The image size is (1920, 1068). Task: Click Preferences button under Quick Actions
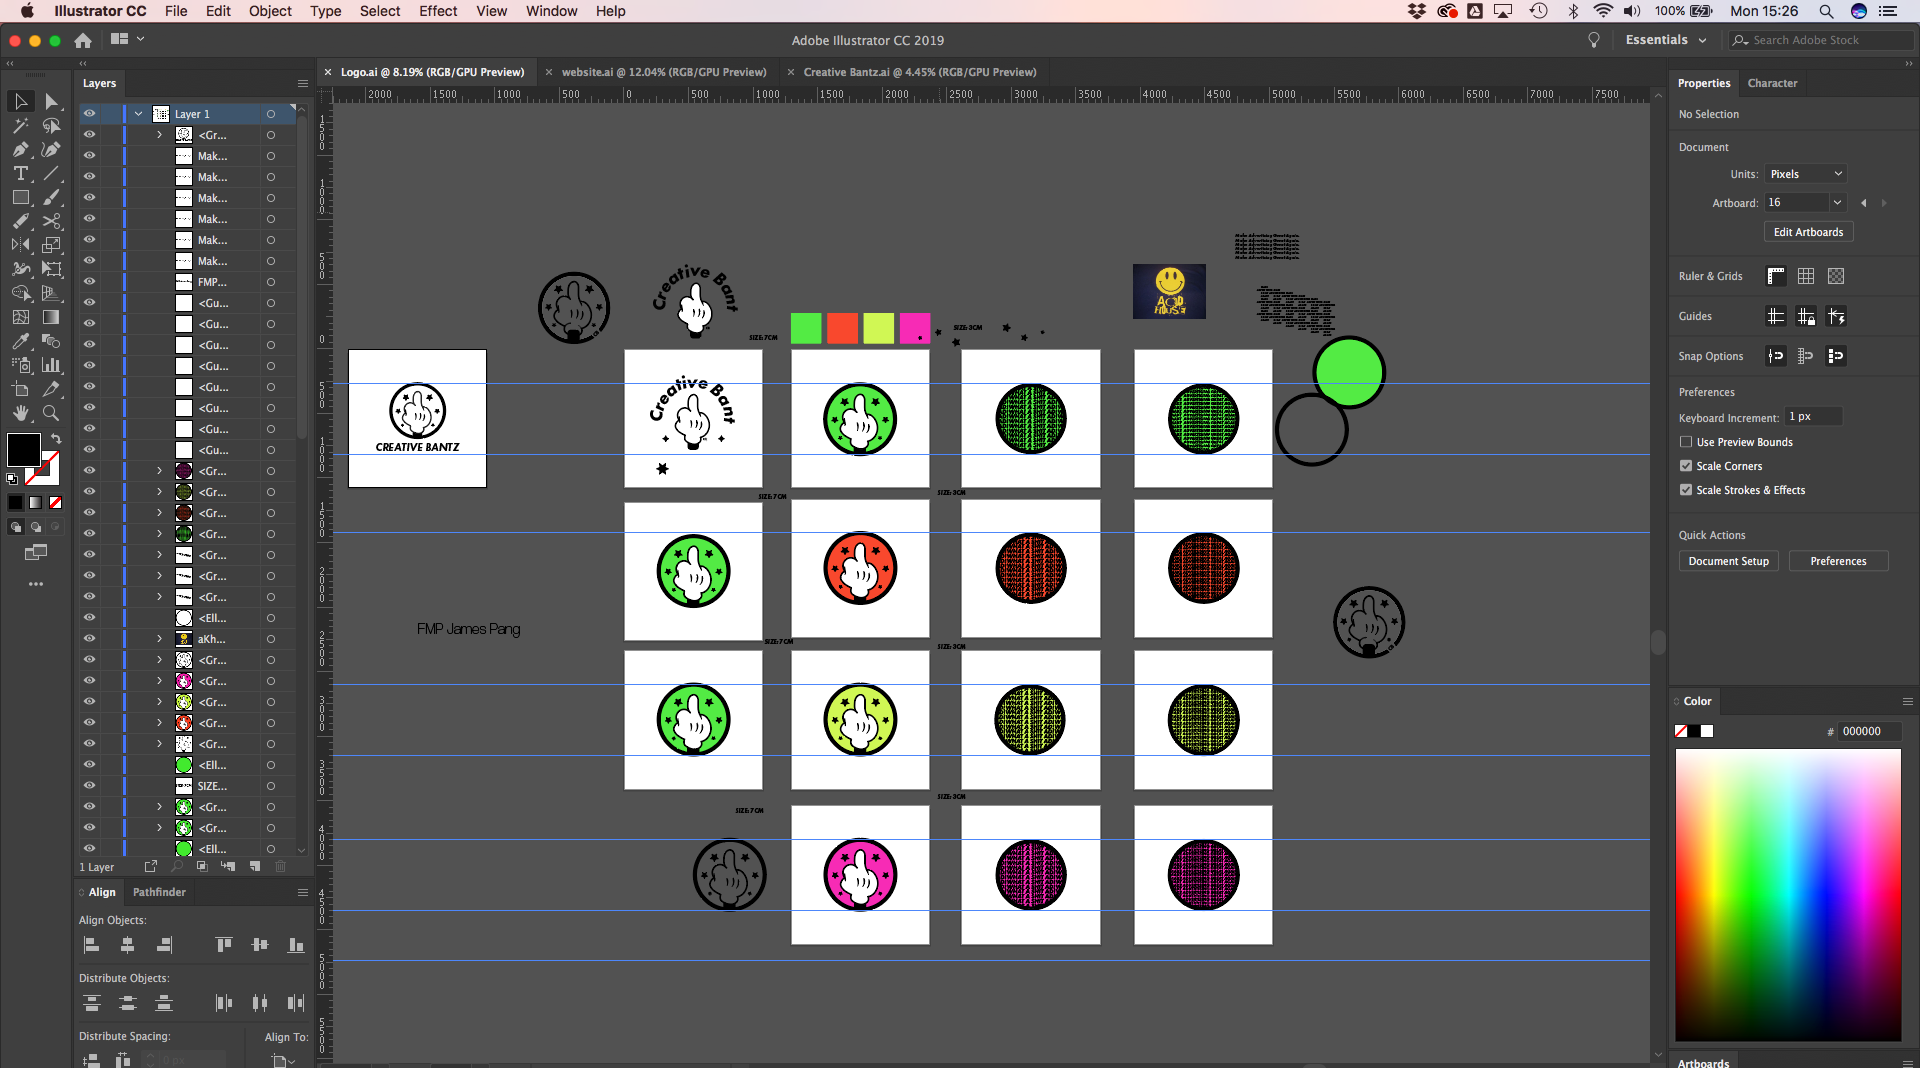tap(1838, 561)
